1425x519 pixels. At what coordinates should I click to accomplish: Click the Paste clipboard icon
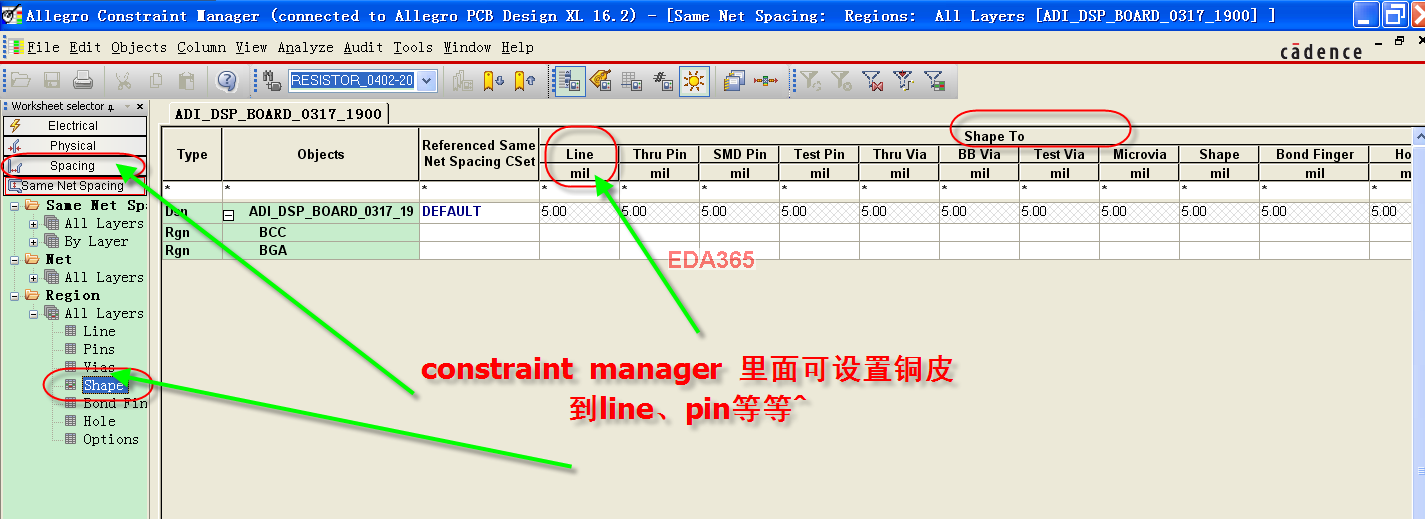coord(186,81)
